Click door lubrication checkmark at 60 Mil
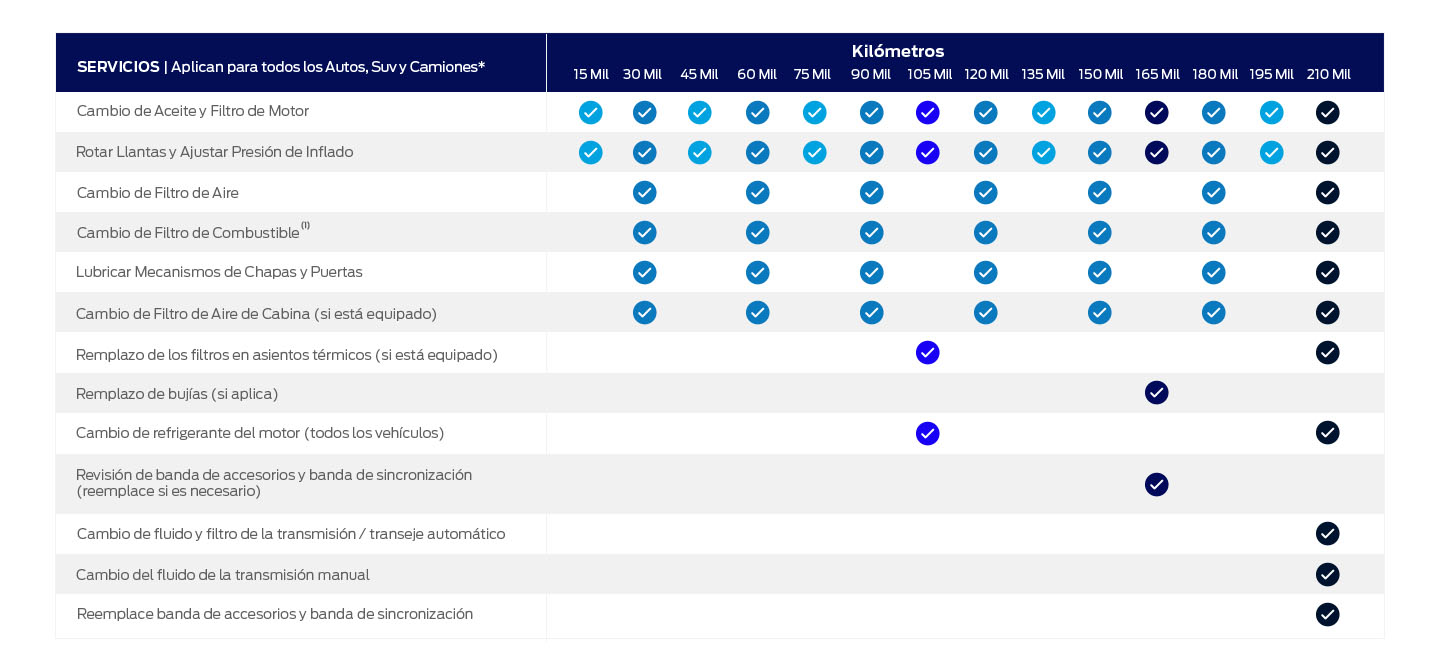1440x670 pixels. coord(757,272)
